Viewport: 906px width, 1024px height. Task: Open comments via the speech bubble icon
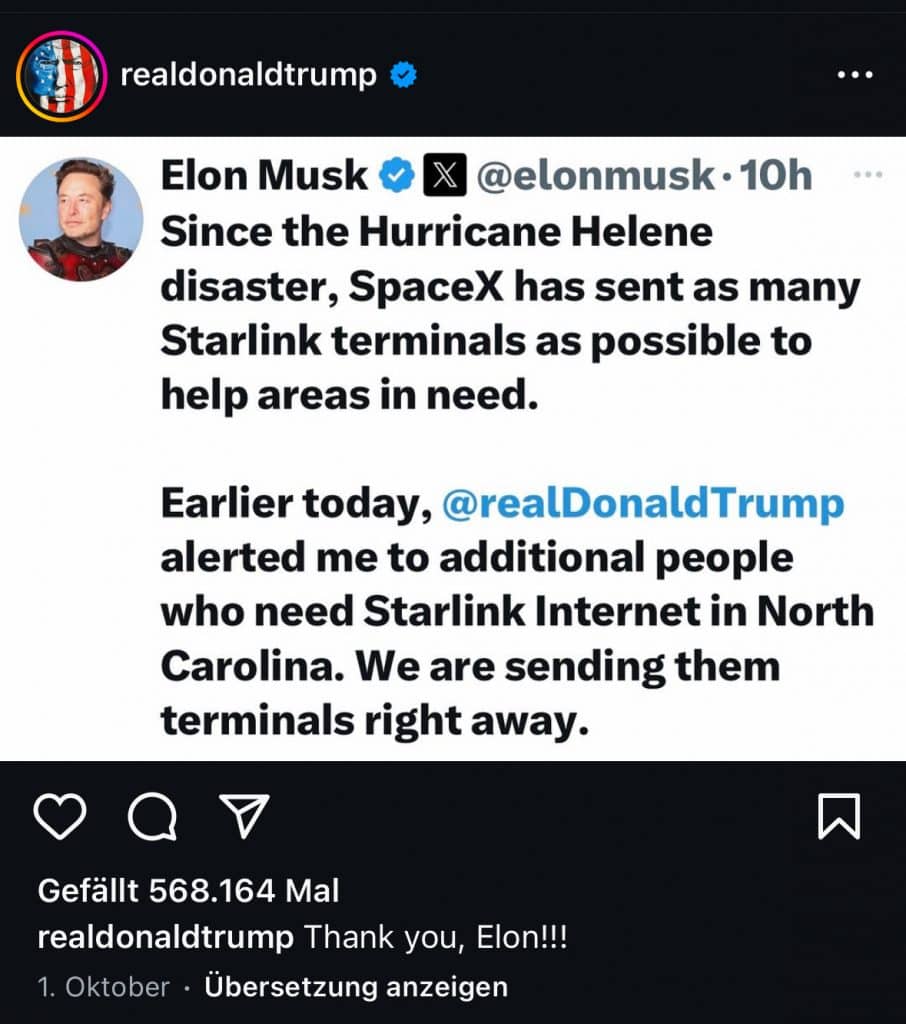pos(152,817)
